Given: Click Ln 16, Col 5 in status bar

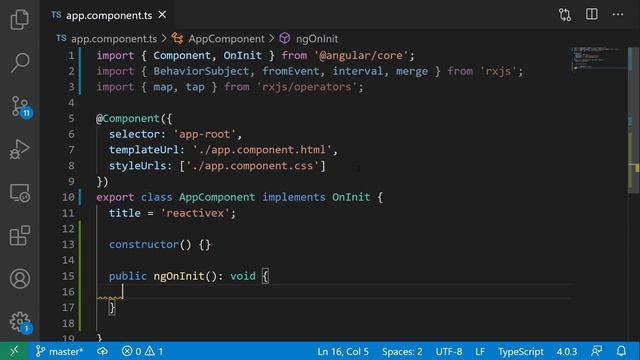Looking at the screenshot, I should [x=343, y=351].
